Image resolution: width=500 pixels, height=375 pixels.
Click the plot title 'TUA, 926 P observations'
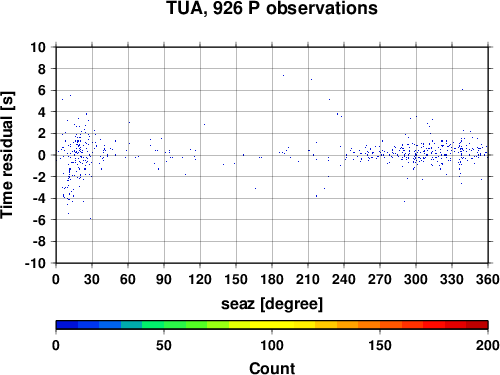(272, 8)
